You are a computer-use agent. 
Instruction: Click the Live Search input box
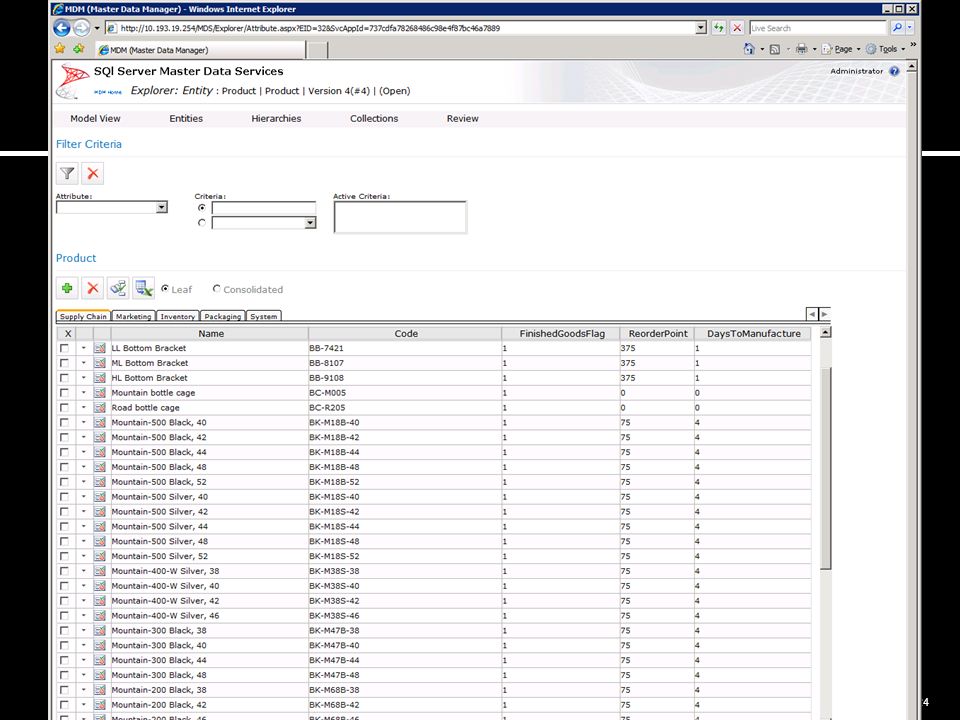[x=818, y=28]
